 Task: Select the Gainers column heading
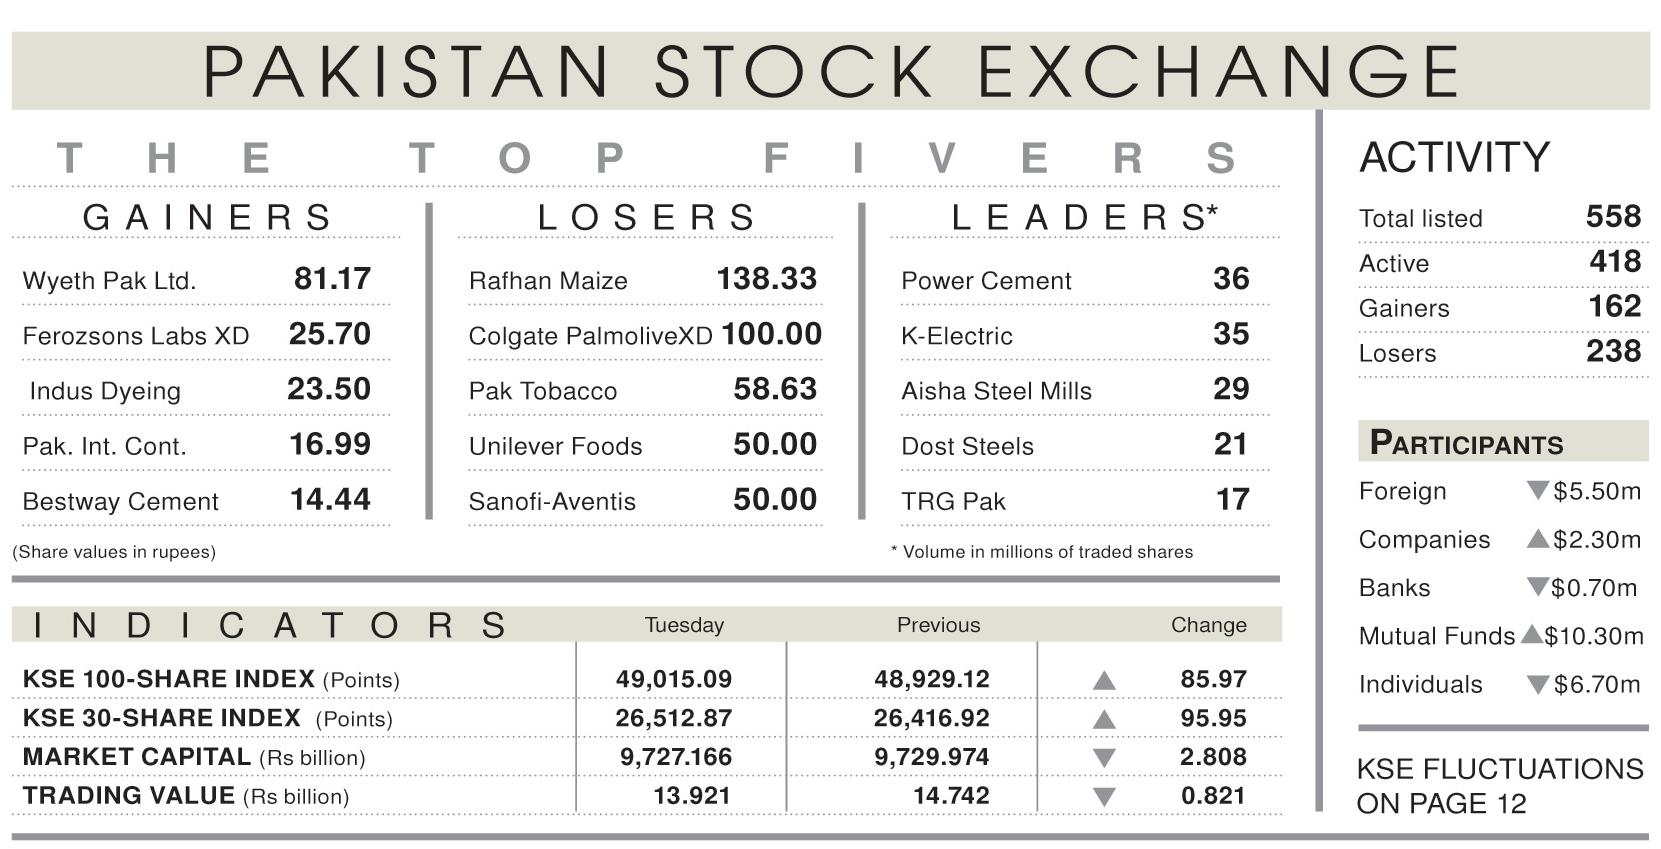click(x=207, y=217)
